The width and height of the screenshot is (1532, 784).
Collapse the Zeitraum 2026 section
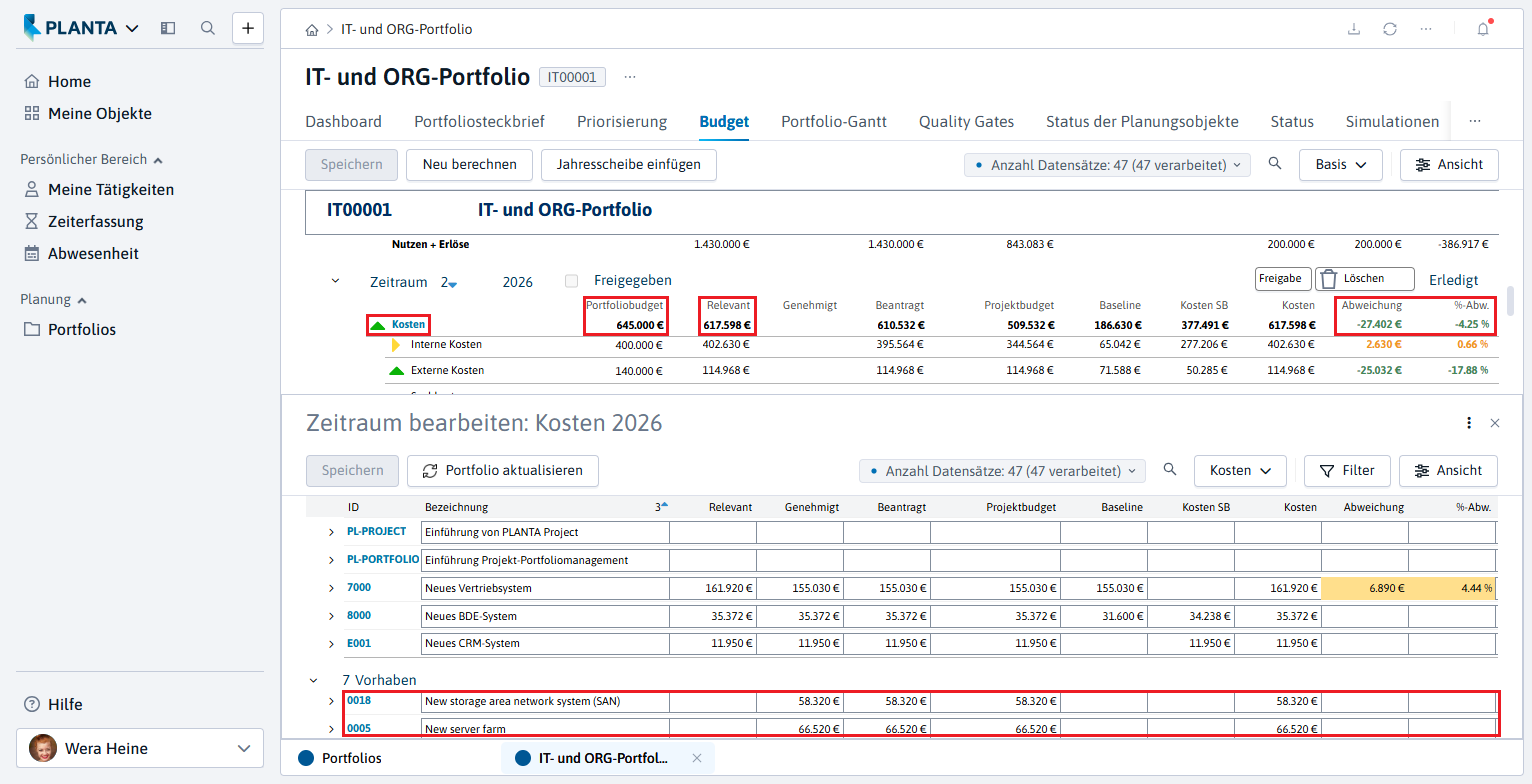(x=336, y=281)
